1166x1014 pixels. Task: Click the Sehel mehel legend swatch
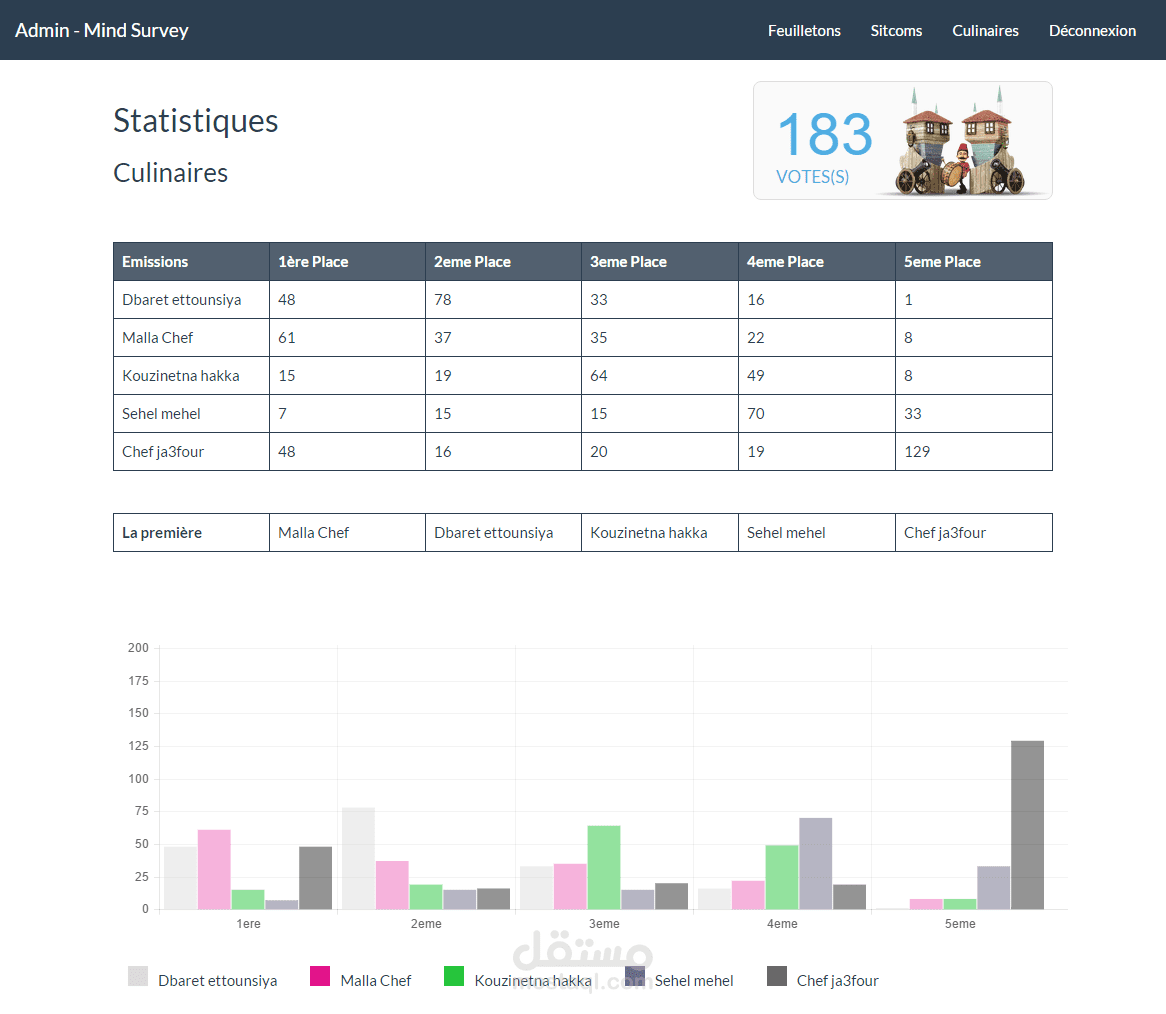coord(634,976)
